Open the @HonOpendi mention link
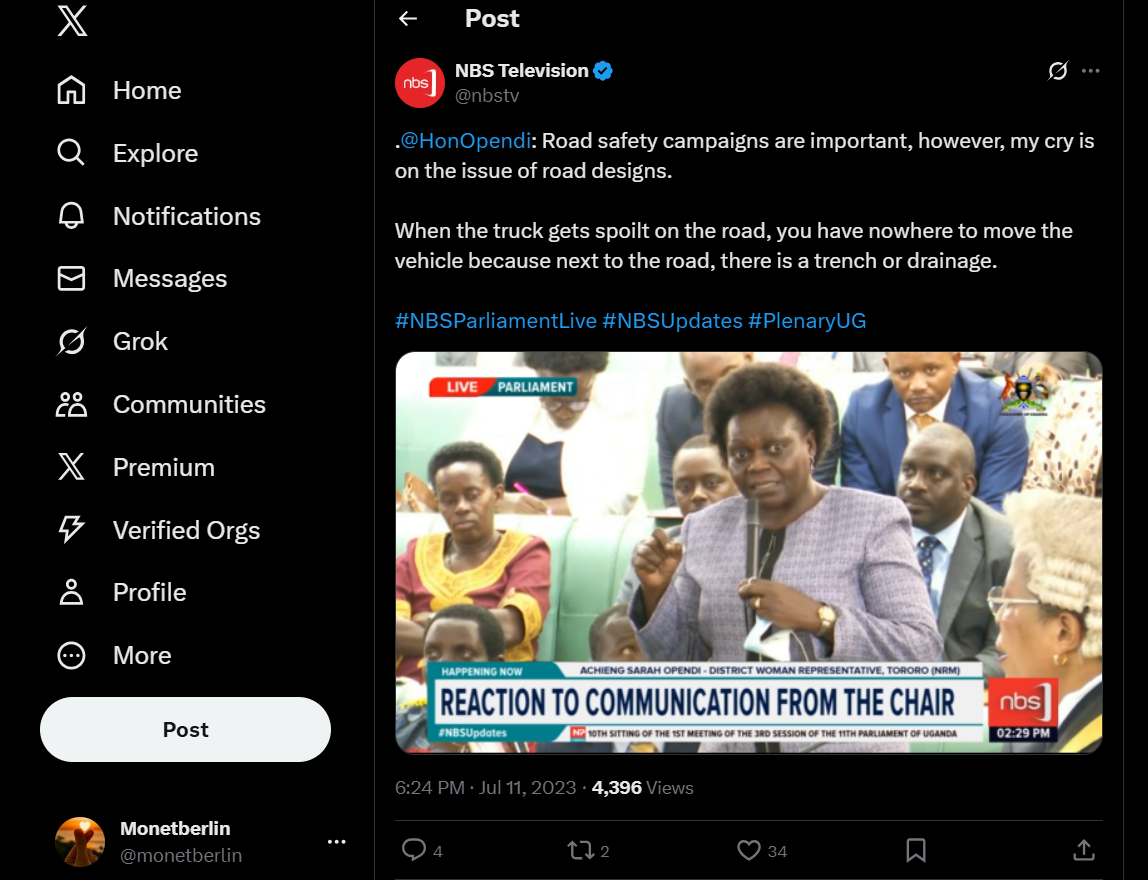 465,141
